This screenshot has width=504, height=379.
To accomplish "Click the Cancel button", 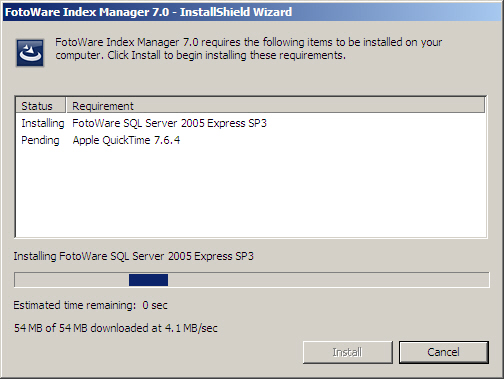I will pos(444,352).
